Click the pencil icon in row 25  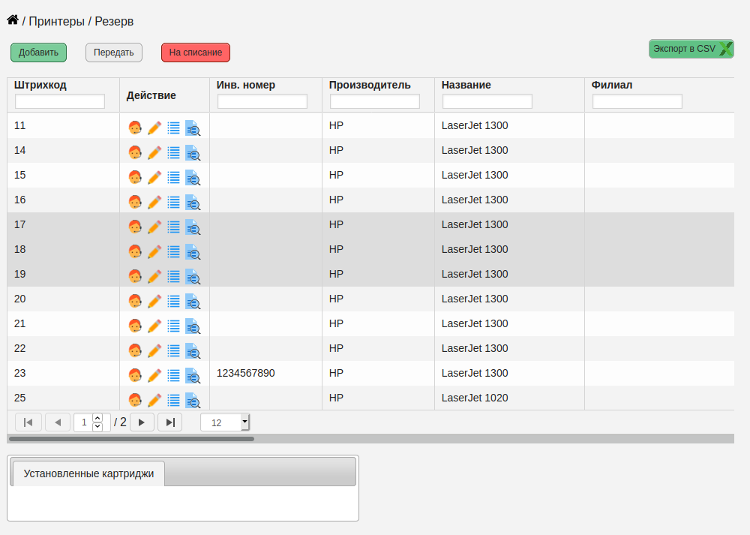click(154, 400)
